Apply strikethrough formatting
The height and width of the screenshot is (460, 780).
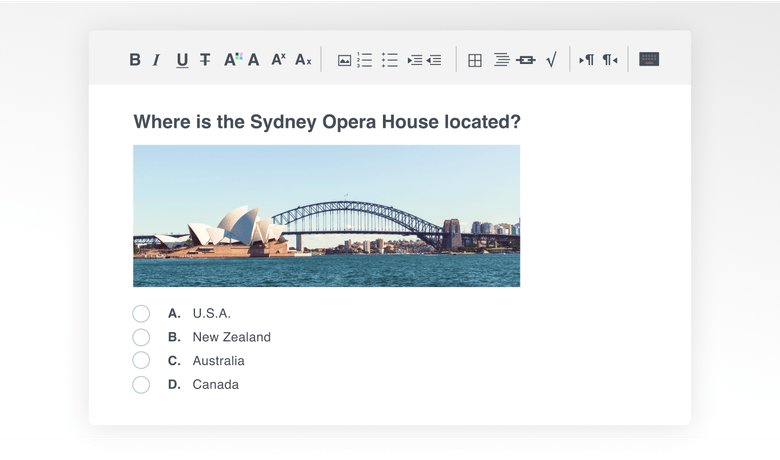[x=205, y=60]
